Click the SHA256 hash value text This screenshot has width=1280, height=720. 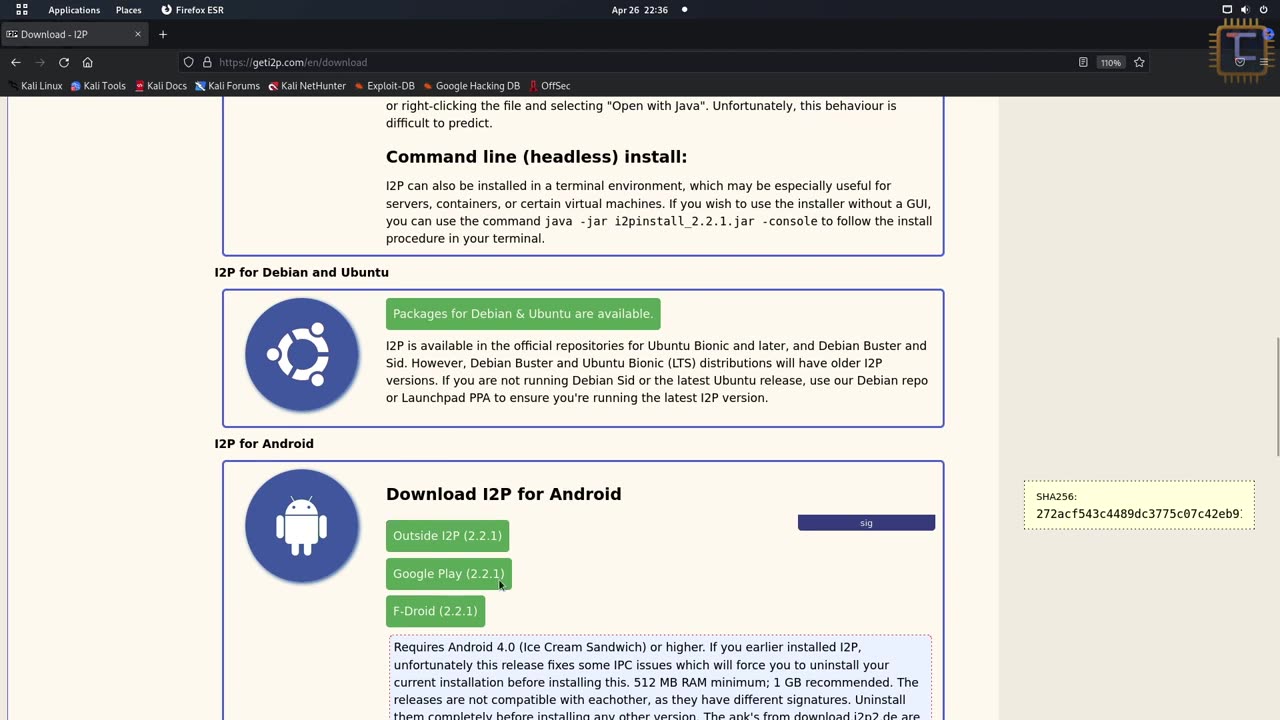1138,514
